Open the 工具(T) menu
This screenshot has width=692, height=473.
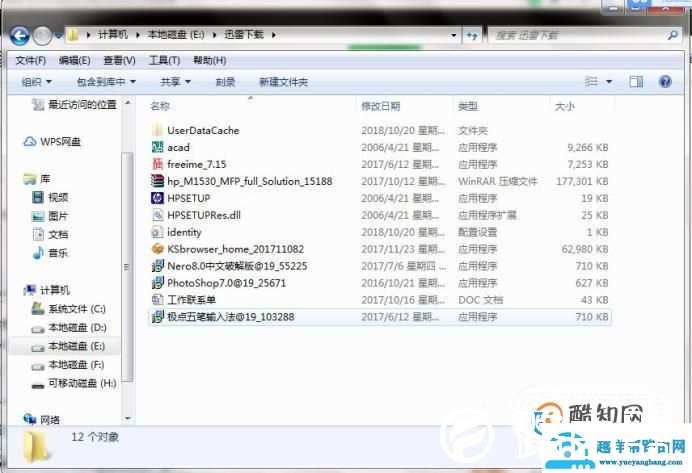(164, 60)
